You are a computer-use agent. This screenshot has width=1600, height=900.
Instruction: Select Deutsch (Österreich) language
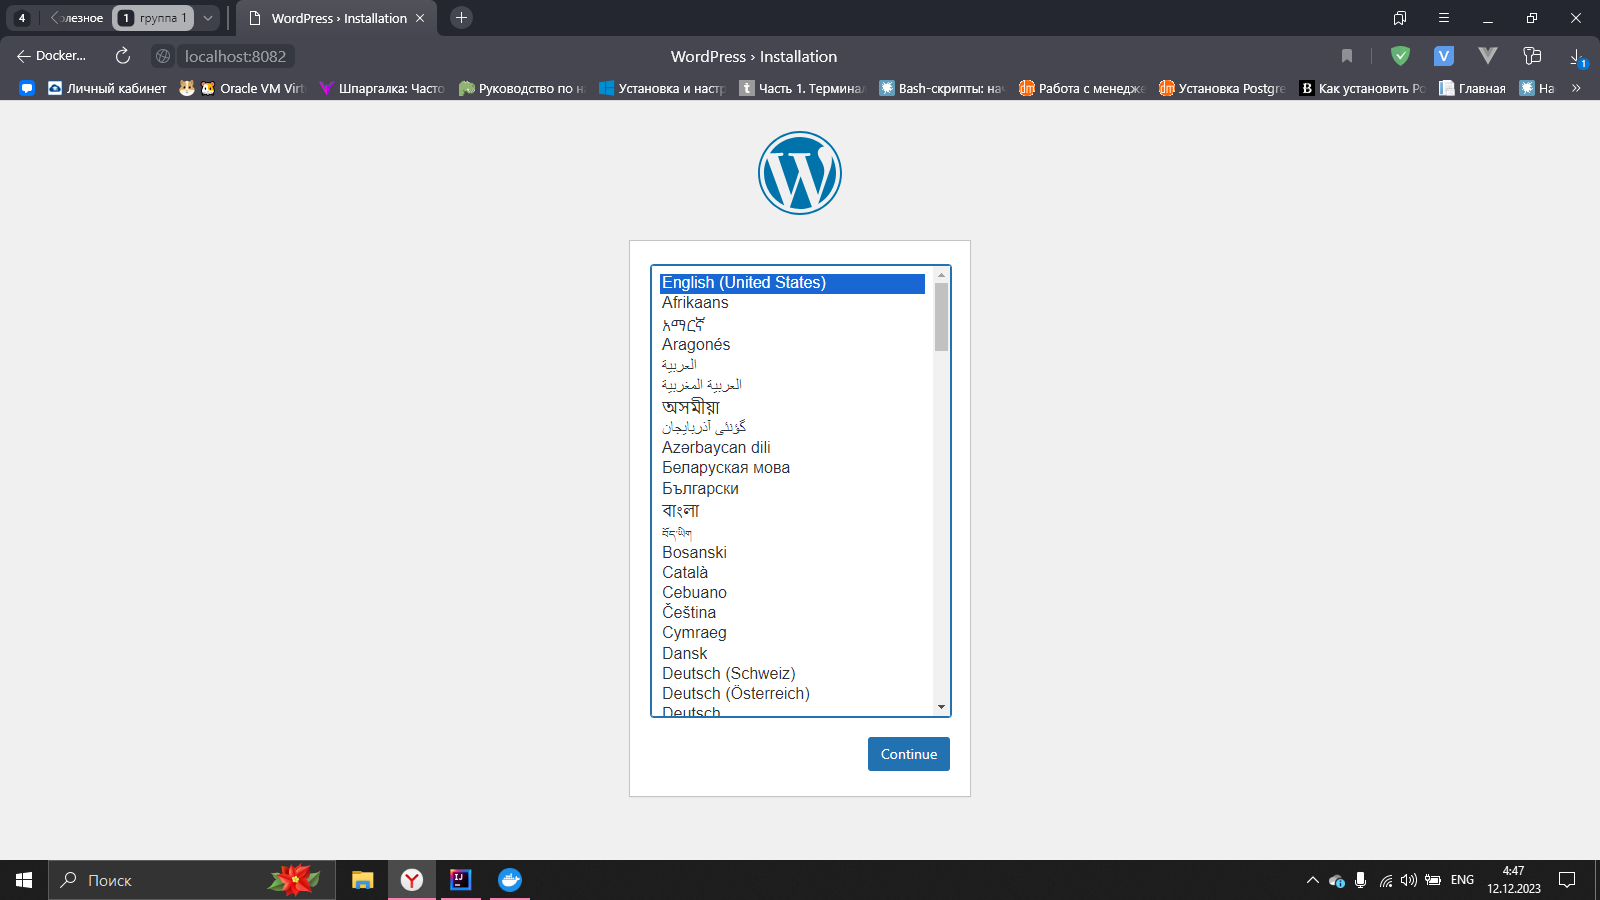pos(792,694)
